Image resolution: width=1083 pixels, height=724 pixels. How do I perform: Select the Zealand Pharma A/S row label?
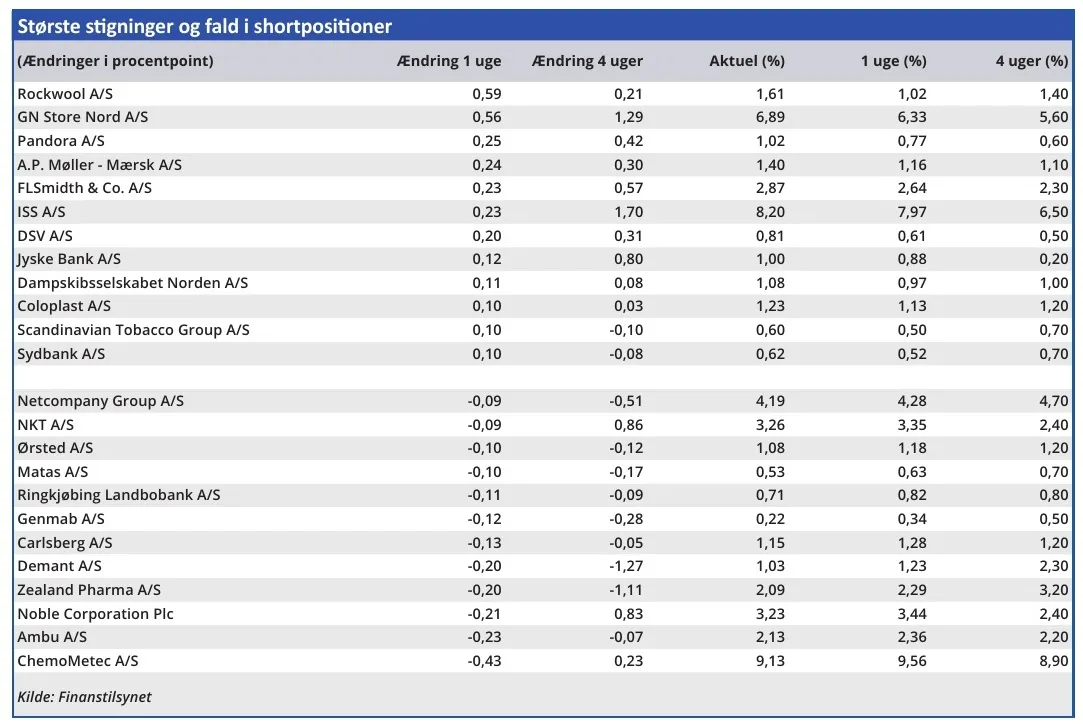click(89, 590)
